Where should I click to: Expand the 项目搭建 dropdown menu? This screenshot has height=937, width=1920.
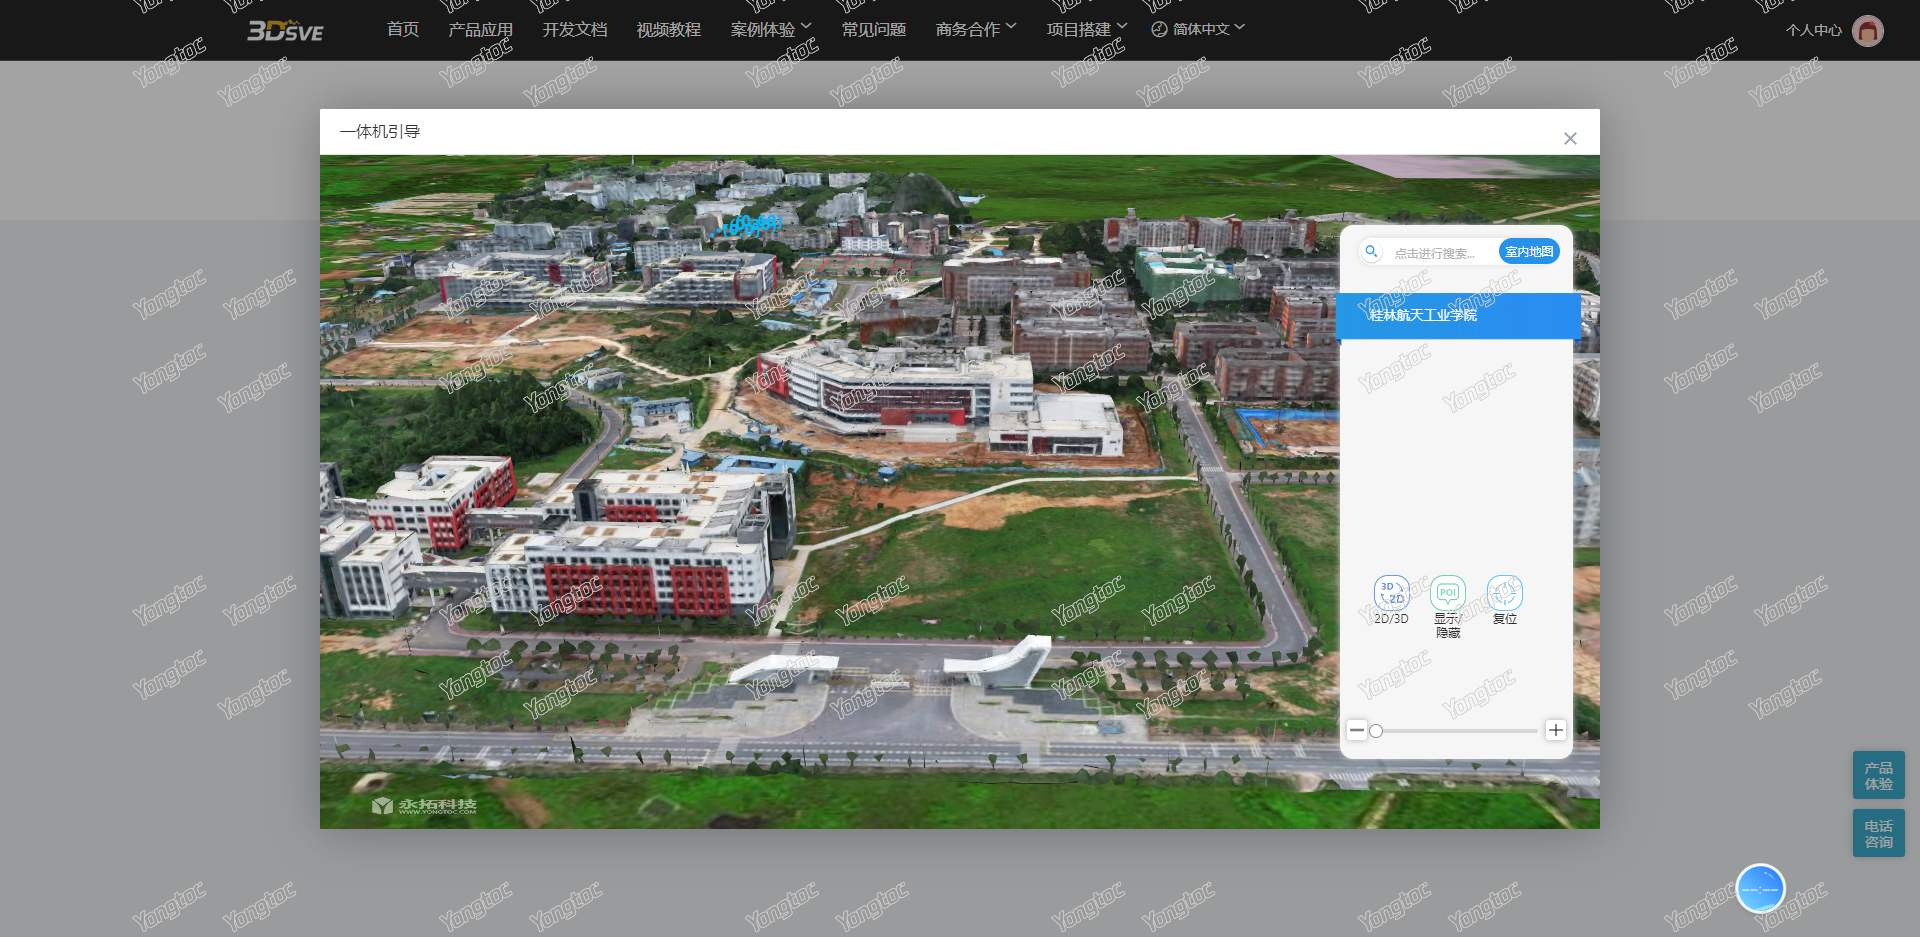click(1086, 29)
